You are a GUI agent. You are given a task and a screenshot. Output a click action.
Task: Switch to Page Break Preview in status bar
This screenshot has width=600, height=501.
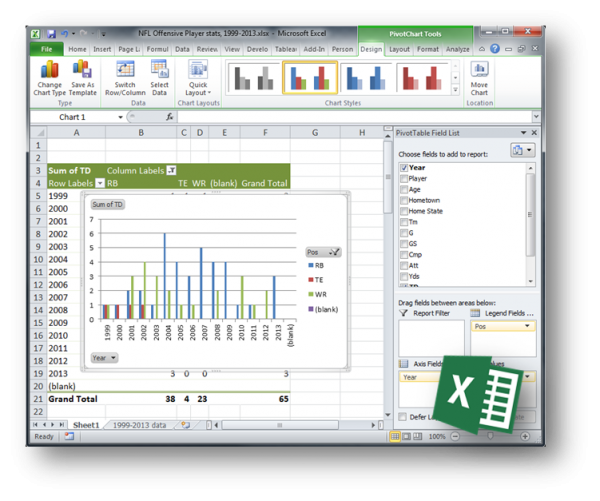(x=417, y=436)
